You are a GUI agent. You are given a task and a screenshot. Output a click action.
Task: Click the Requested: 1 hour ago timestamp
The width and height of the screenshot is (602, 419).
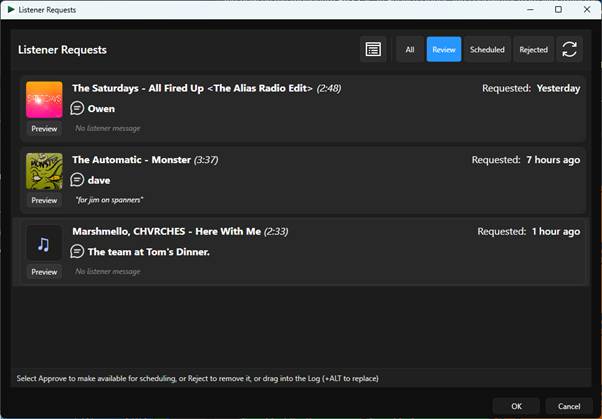tap(529, 232)
